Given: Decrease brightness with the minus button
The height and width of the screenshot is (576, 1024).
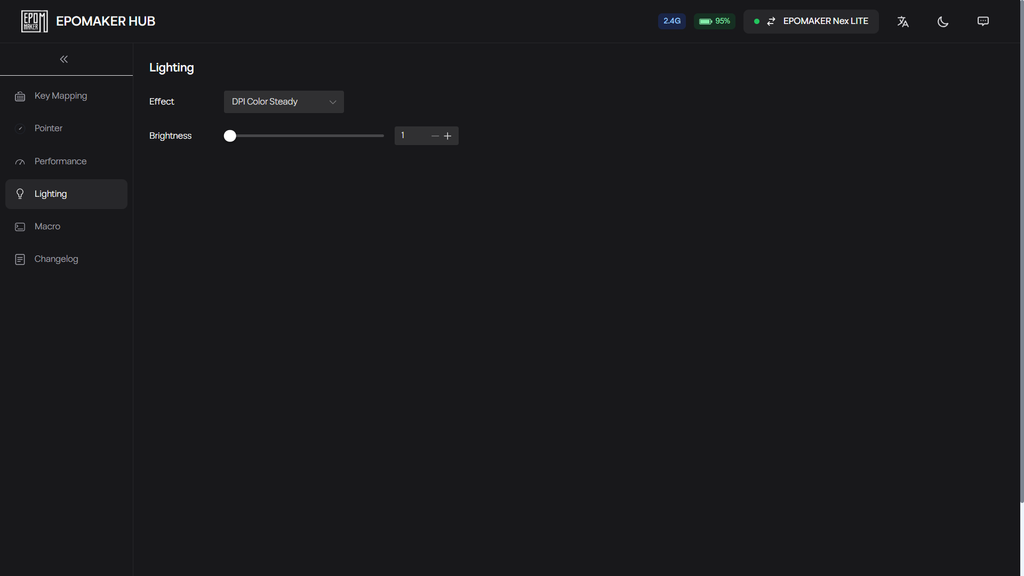Looking at the screenshot, I should pyautogui.click(x=435, y=136).
